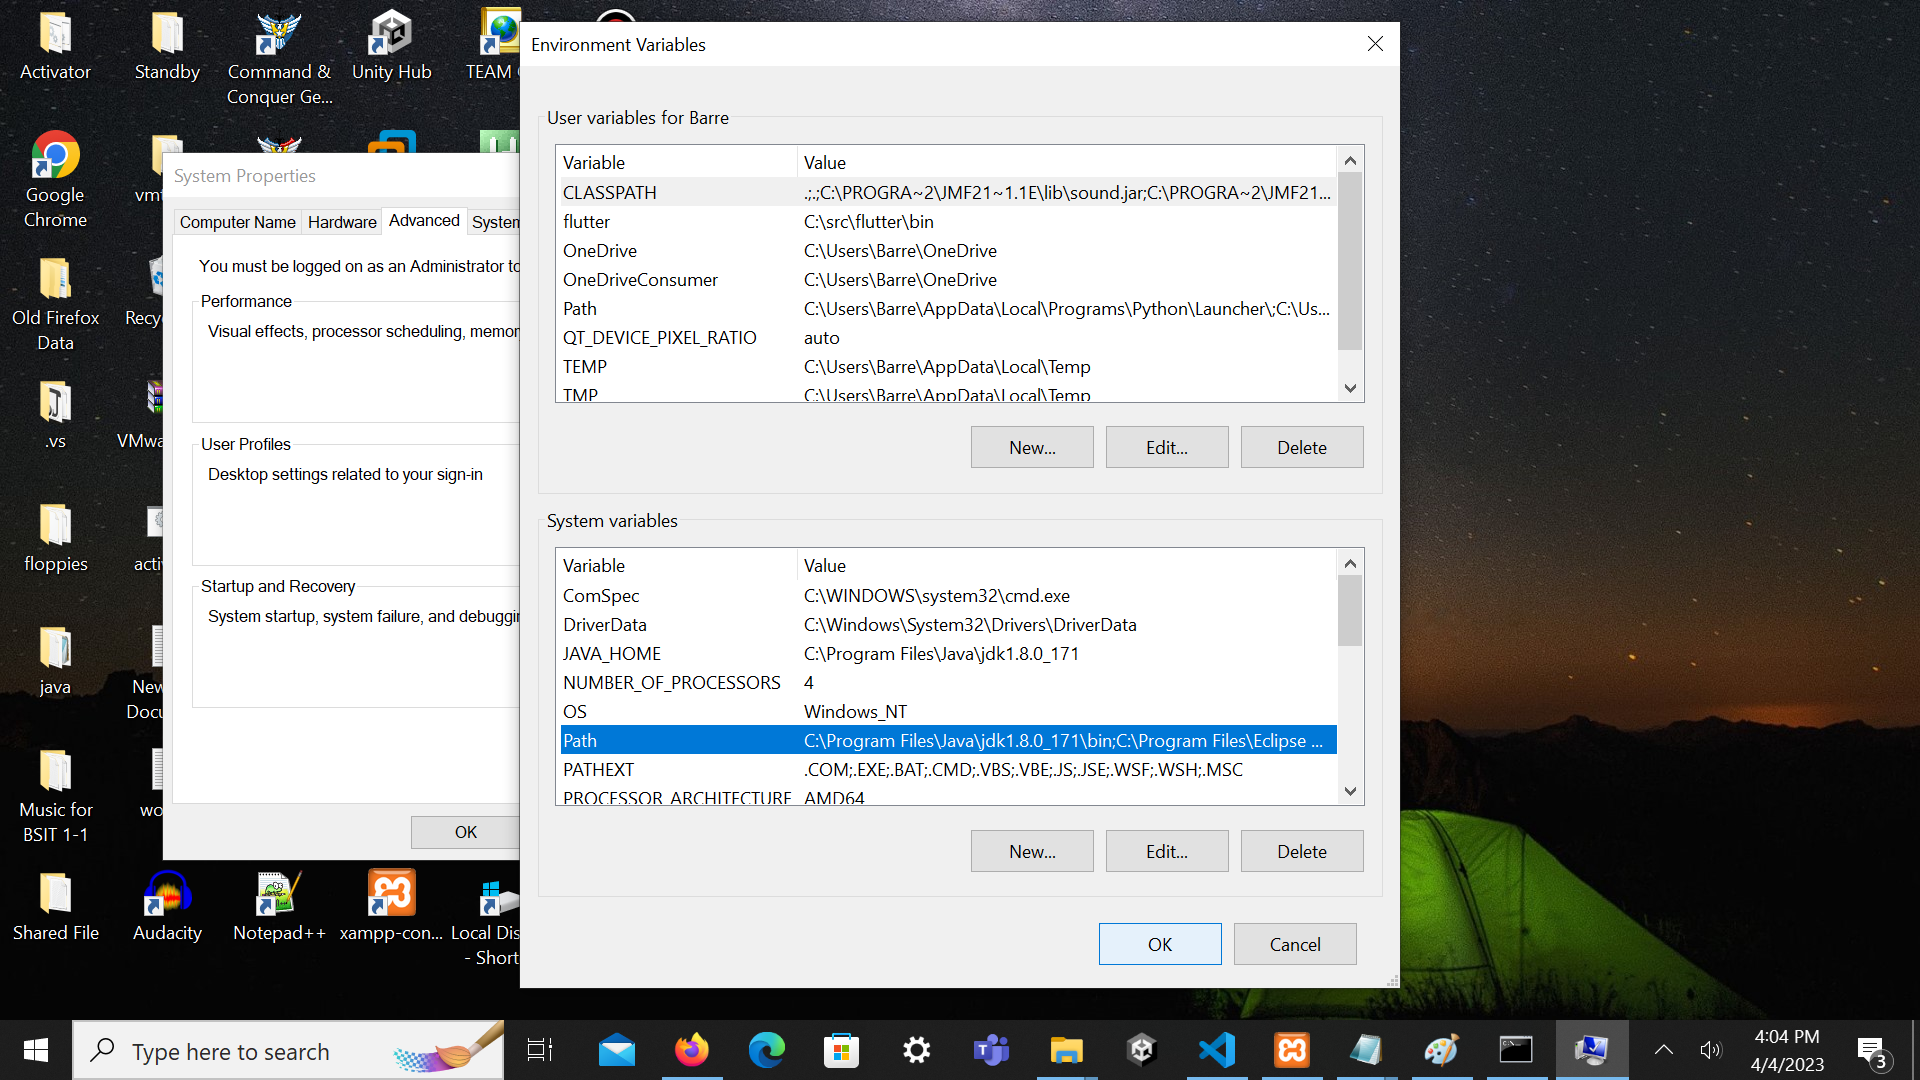Open Microsoft Store from the taskbar
The height and width of the screenshot is (1080, 1920).
tap(842, 1050)
